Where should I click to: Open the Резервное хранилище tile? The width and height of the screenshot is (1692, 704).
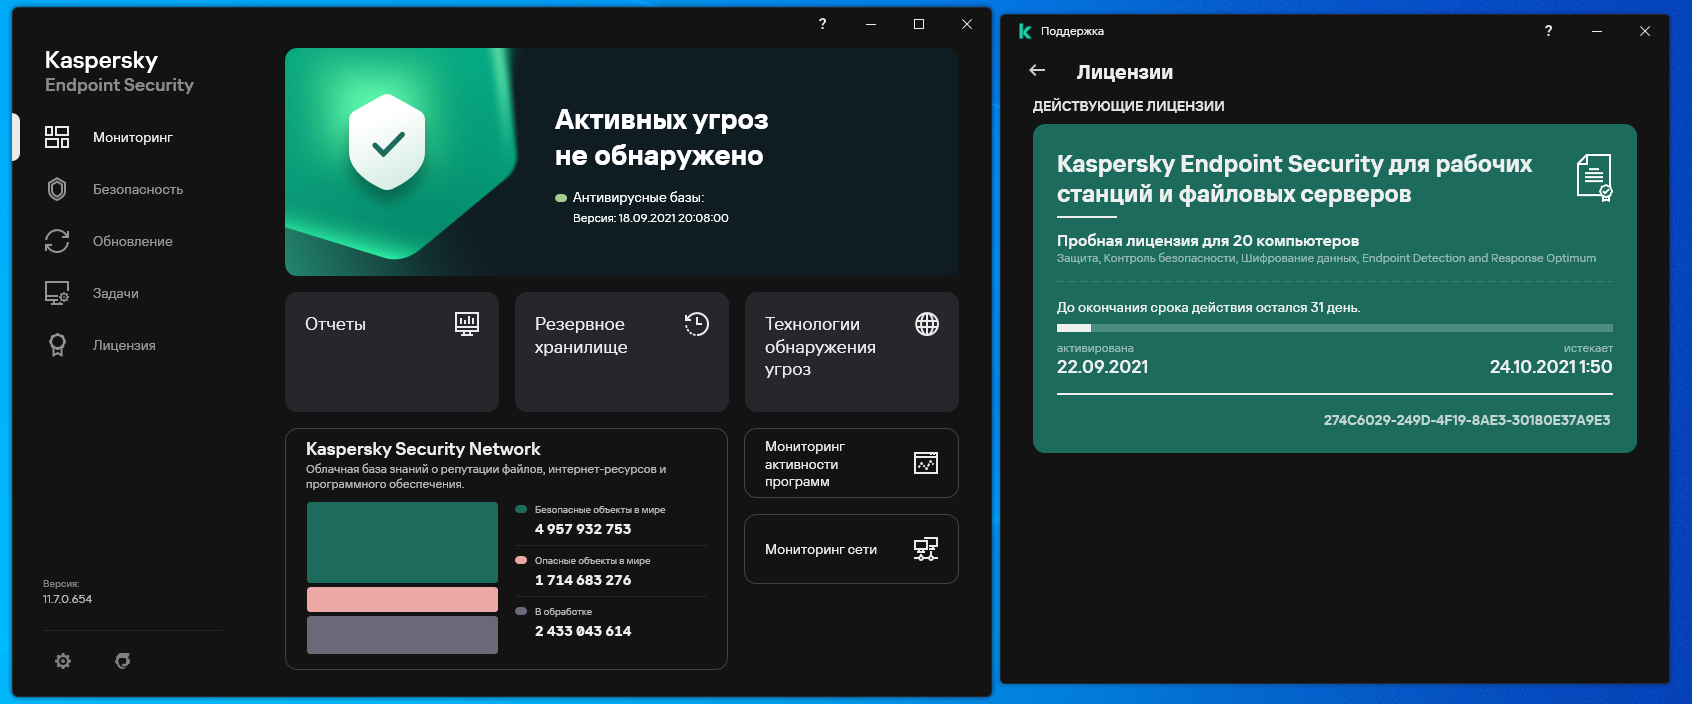[622, 352]
